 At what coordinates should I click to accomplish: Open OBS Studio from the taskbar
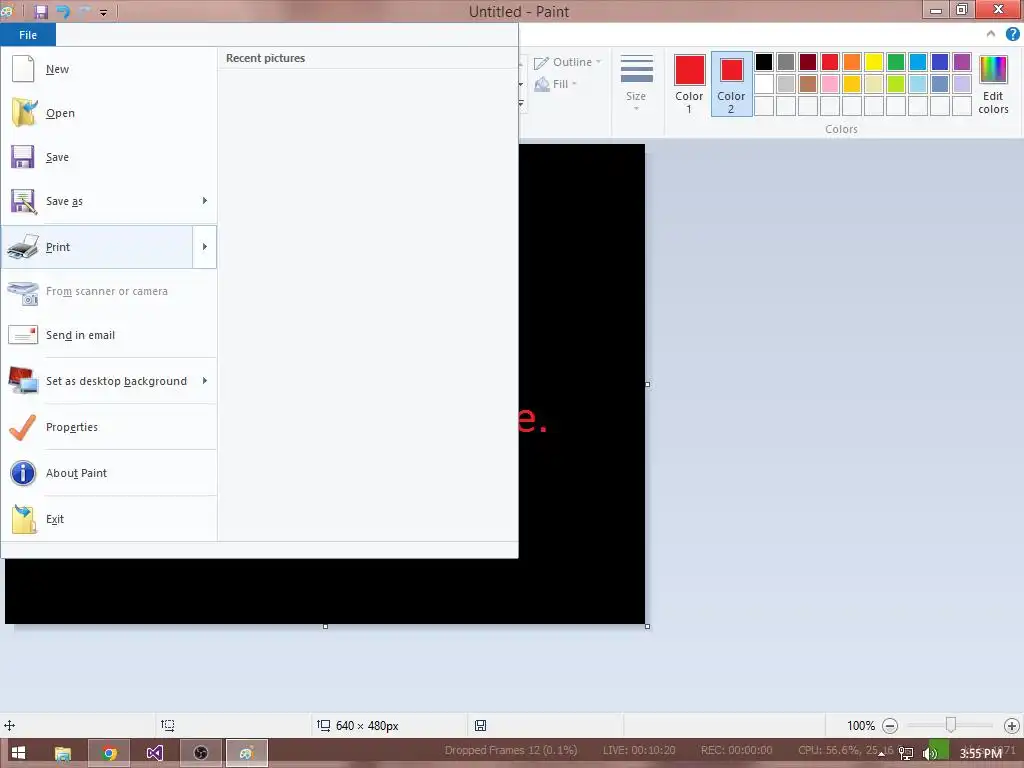200,753
